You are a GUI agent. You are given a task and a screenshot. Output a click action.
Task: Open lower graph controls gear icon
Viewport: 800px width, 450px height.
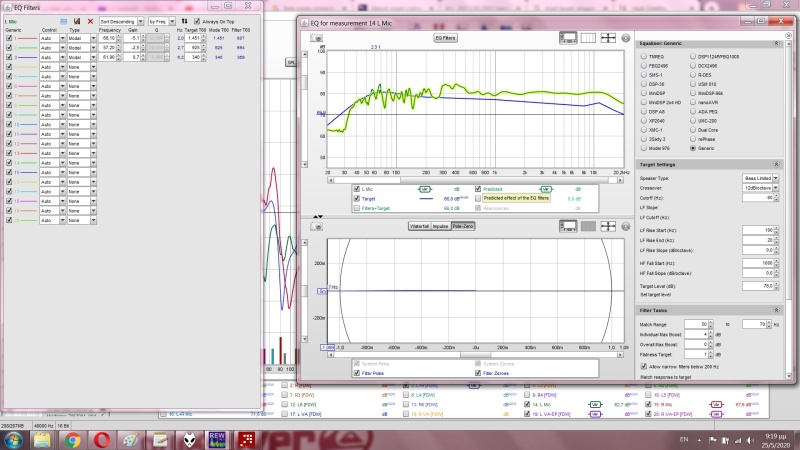(x=626, y=226)
